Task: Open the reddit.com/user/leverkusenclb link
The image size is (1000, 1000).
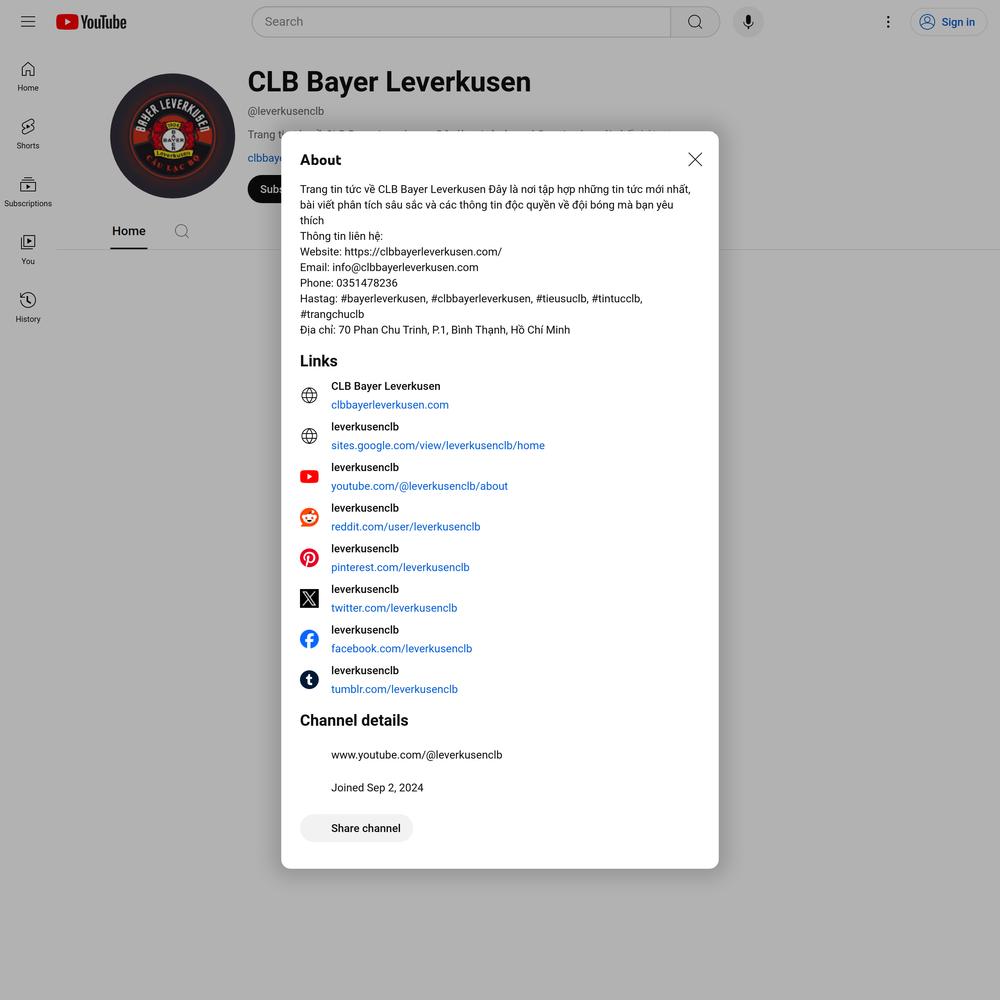Action: tap(405, 527)
